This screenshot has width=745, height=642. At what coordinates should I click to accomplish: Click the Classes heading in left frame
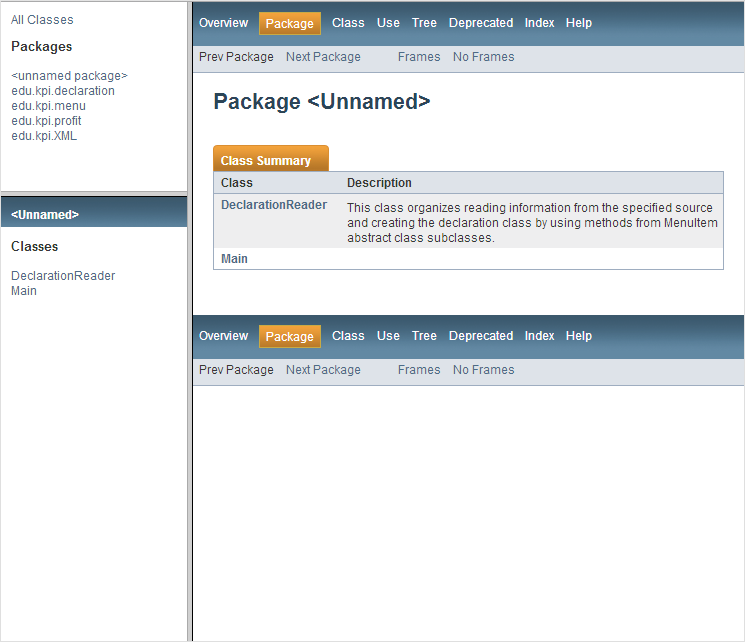(35, 247)
